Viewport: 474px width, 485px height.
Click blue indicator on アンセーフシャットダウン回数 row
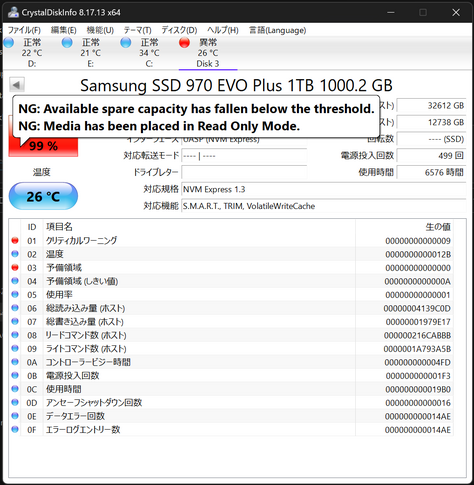tap(15, 402)
